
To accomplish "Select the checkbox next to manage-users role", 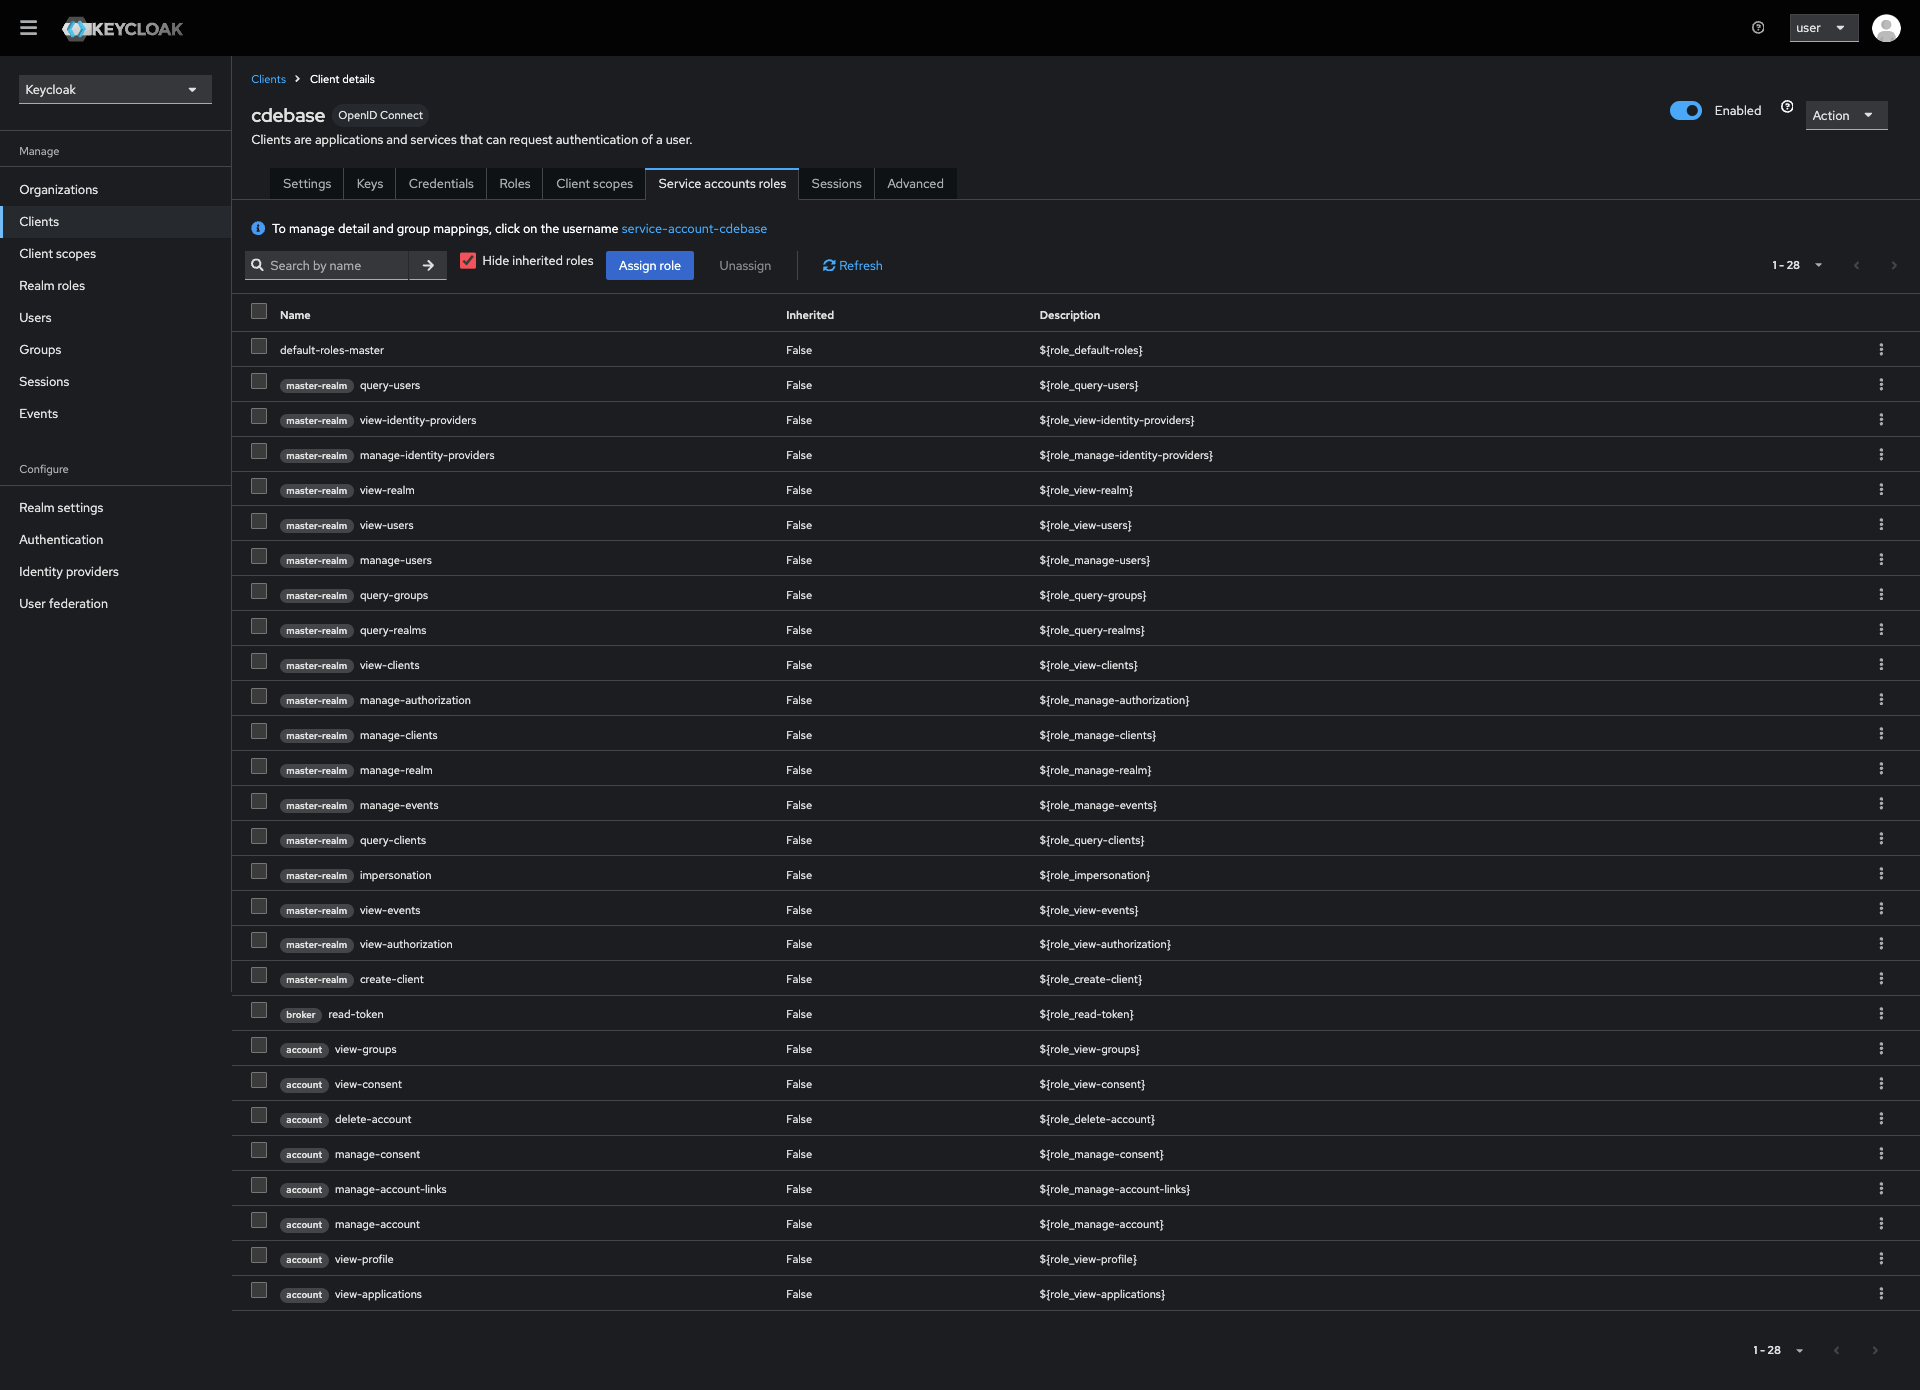I will click(x=258, y=558).
